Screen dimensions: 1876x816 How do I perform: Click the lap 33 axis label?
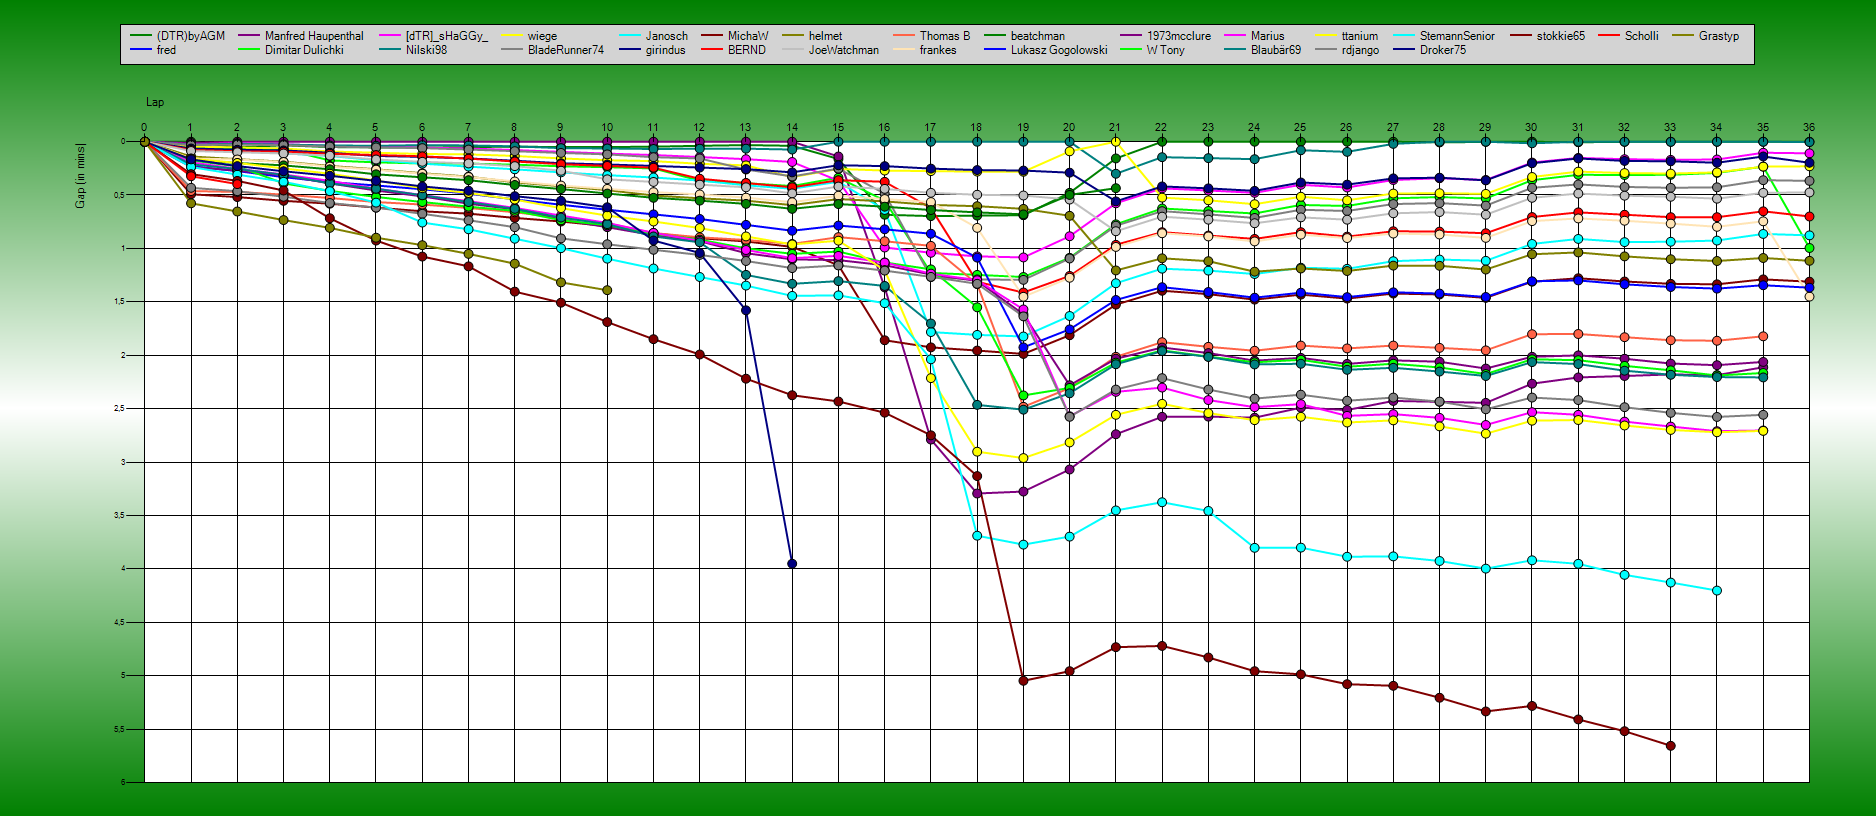[x=1670, y=128]
